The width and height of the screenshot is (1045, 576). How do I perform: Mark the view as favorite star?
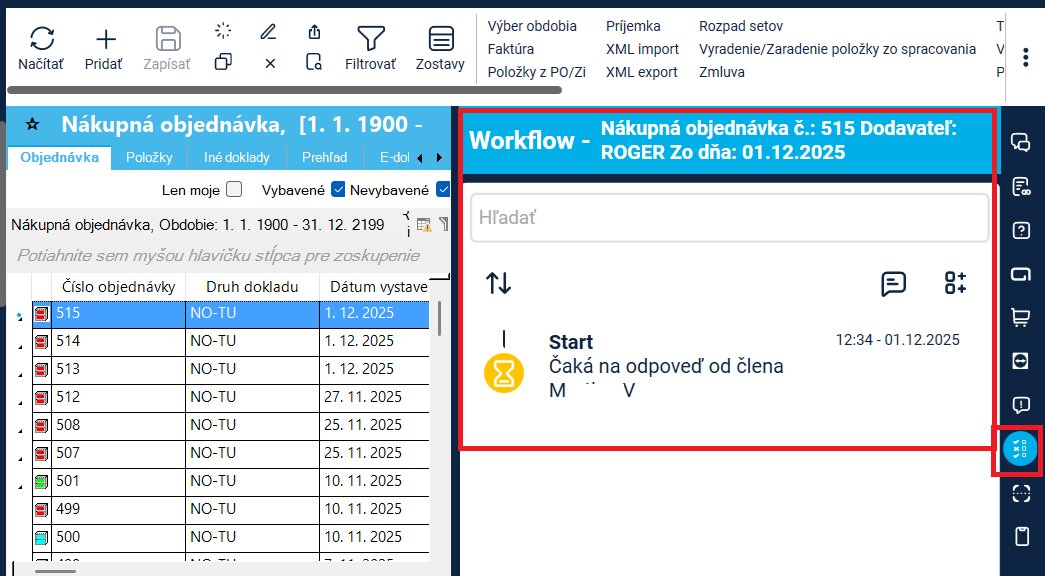point(33,125)
